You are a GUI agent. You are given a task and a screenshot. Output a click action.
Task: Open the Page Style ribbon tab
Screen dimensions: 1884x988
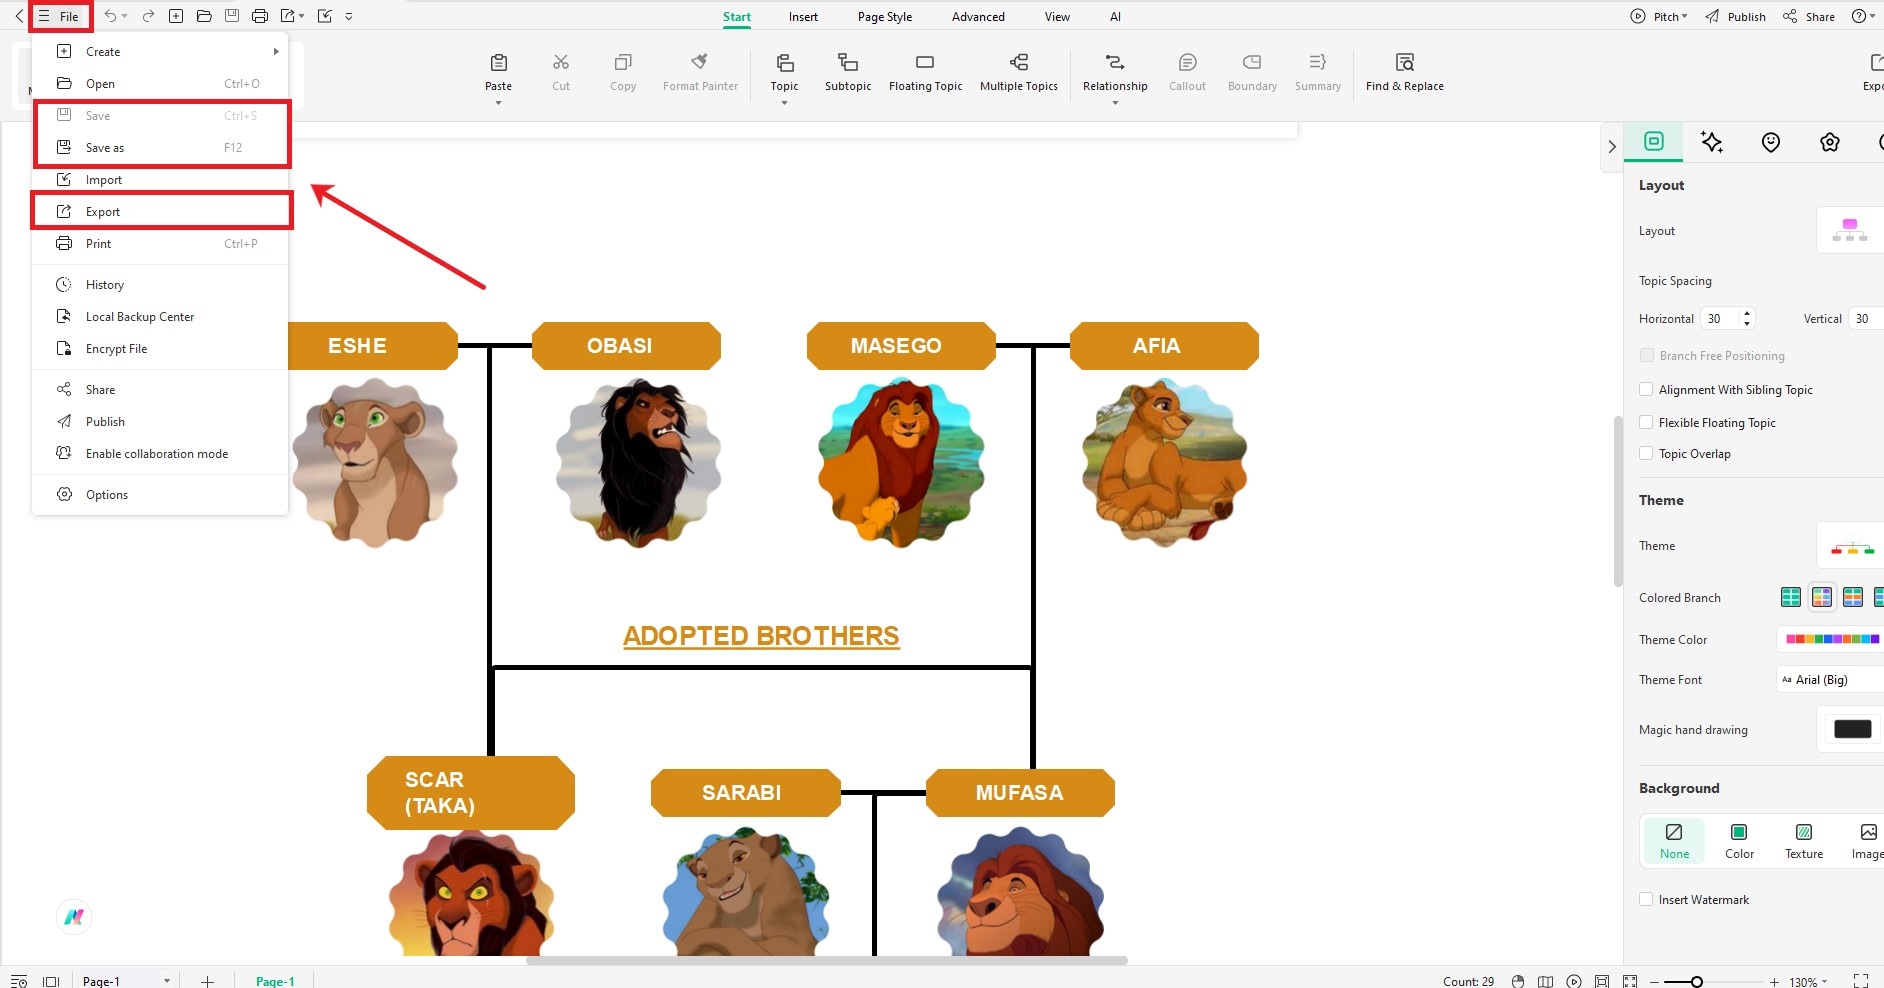pos(885,16)
